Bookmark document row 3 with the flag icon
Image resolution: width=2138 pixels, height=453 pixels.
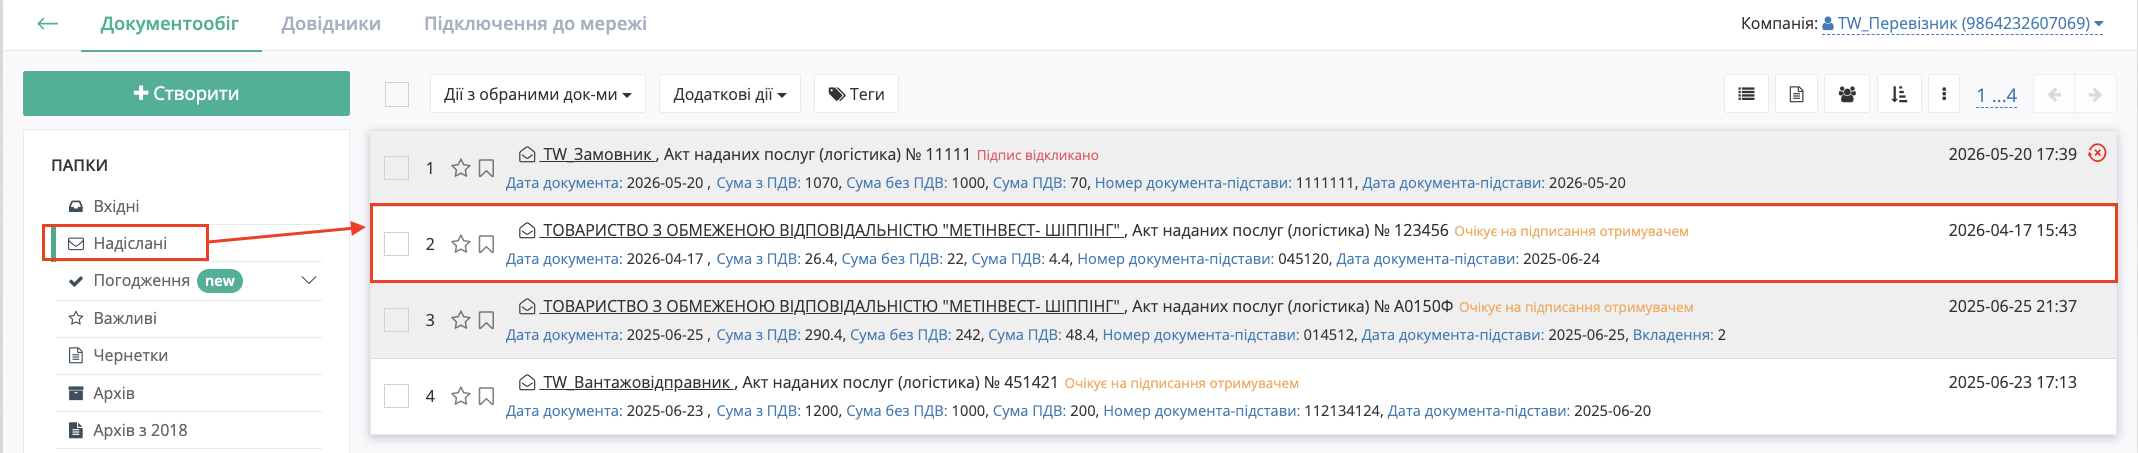coord(486,320)
